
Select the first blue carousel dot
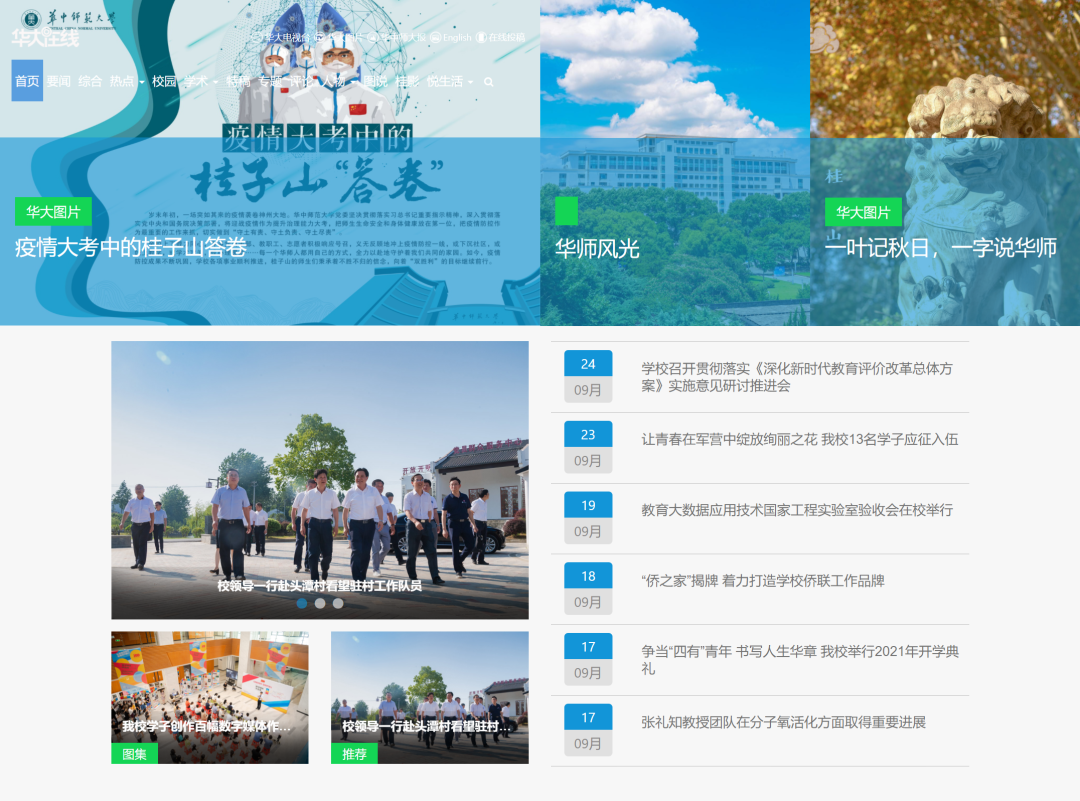[x=302, y=603]
